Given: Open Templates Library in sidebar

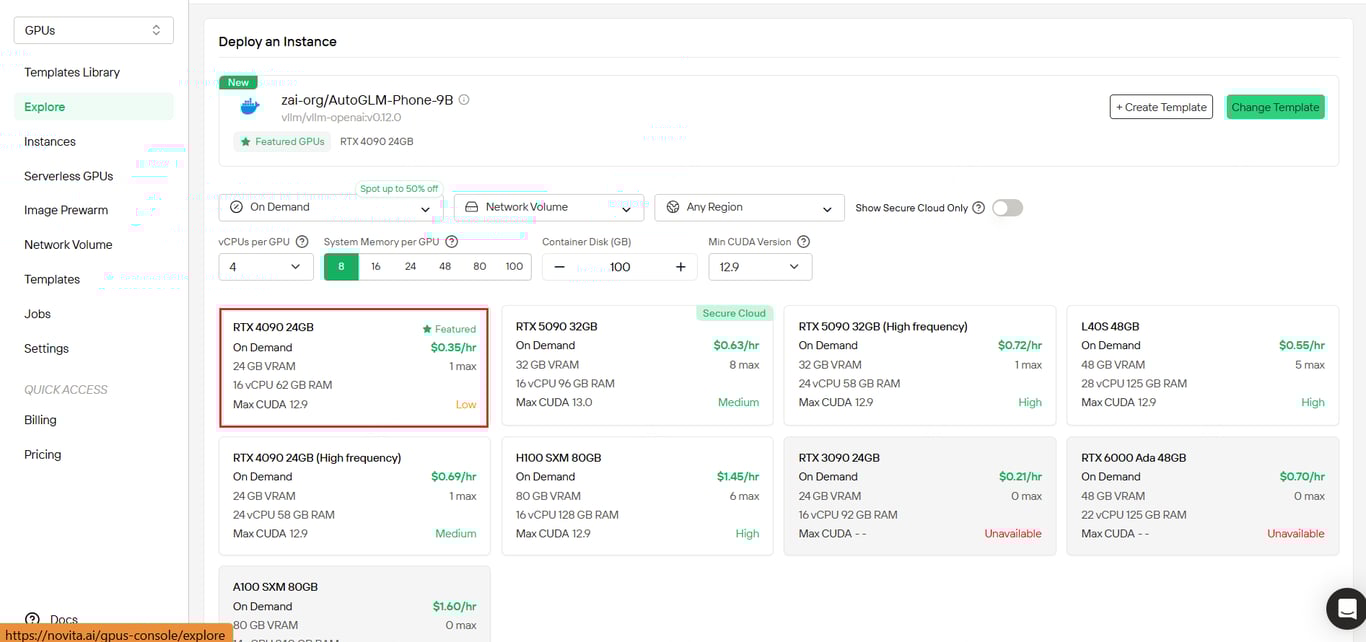Looking at the screenshot, I should [72, 72].
